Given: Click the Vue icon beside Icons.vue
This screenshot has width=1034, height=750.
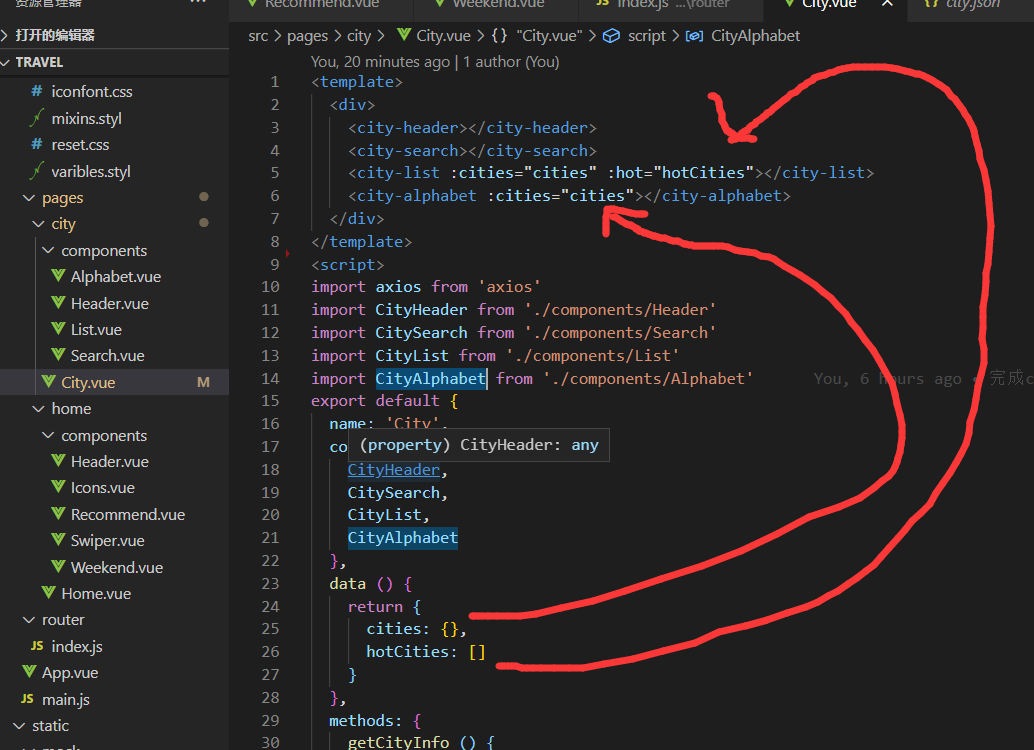Looking at the screenshot, I should coord(58,487).
